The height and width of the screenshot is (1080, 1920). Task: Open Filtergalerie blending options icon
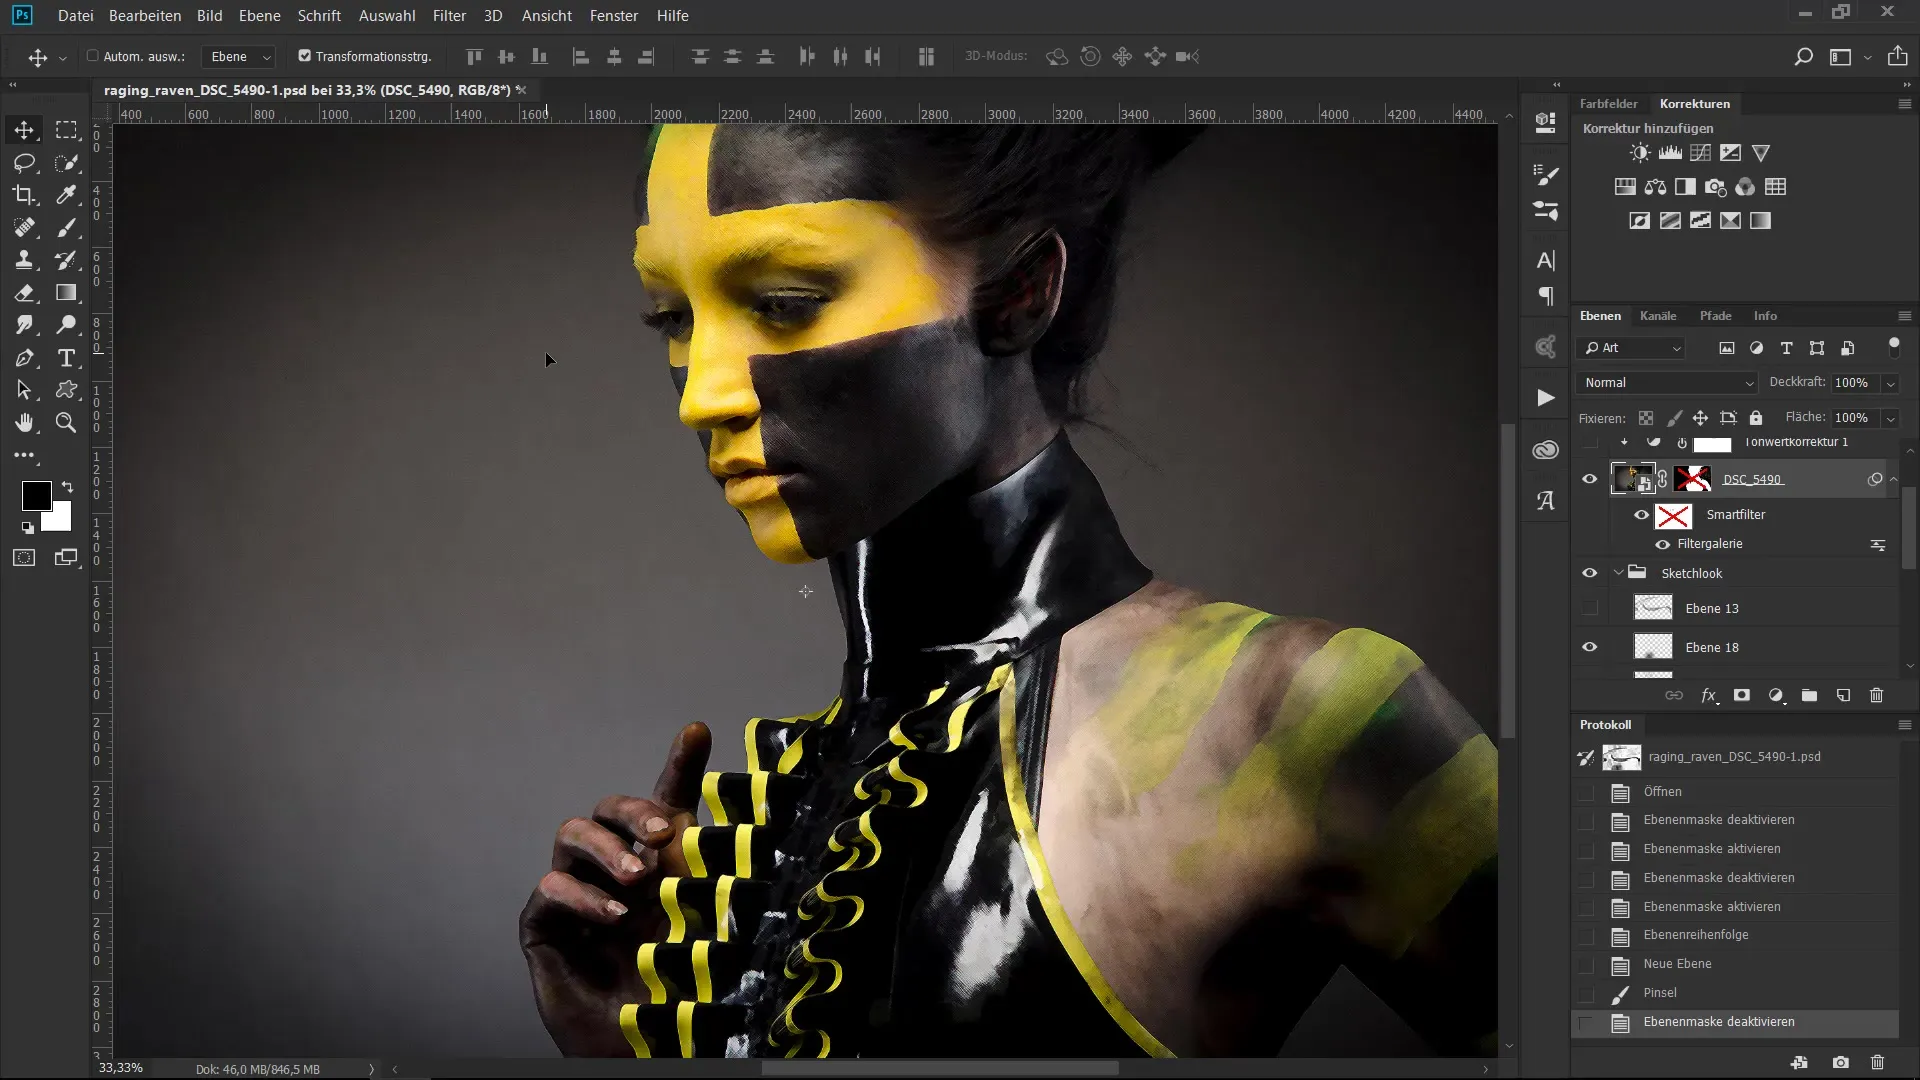click(1878, 545)
